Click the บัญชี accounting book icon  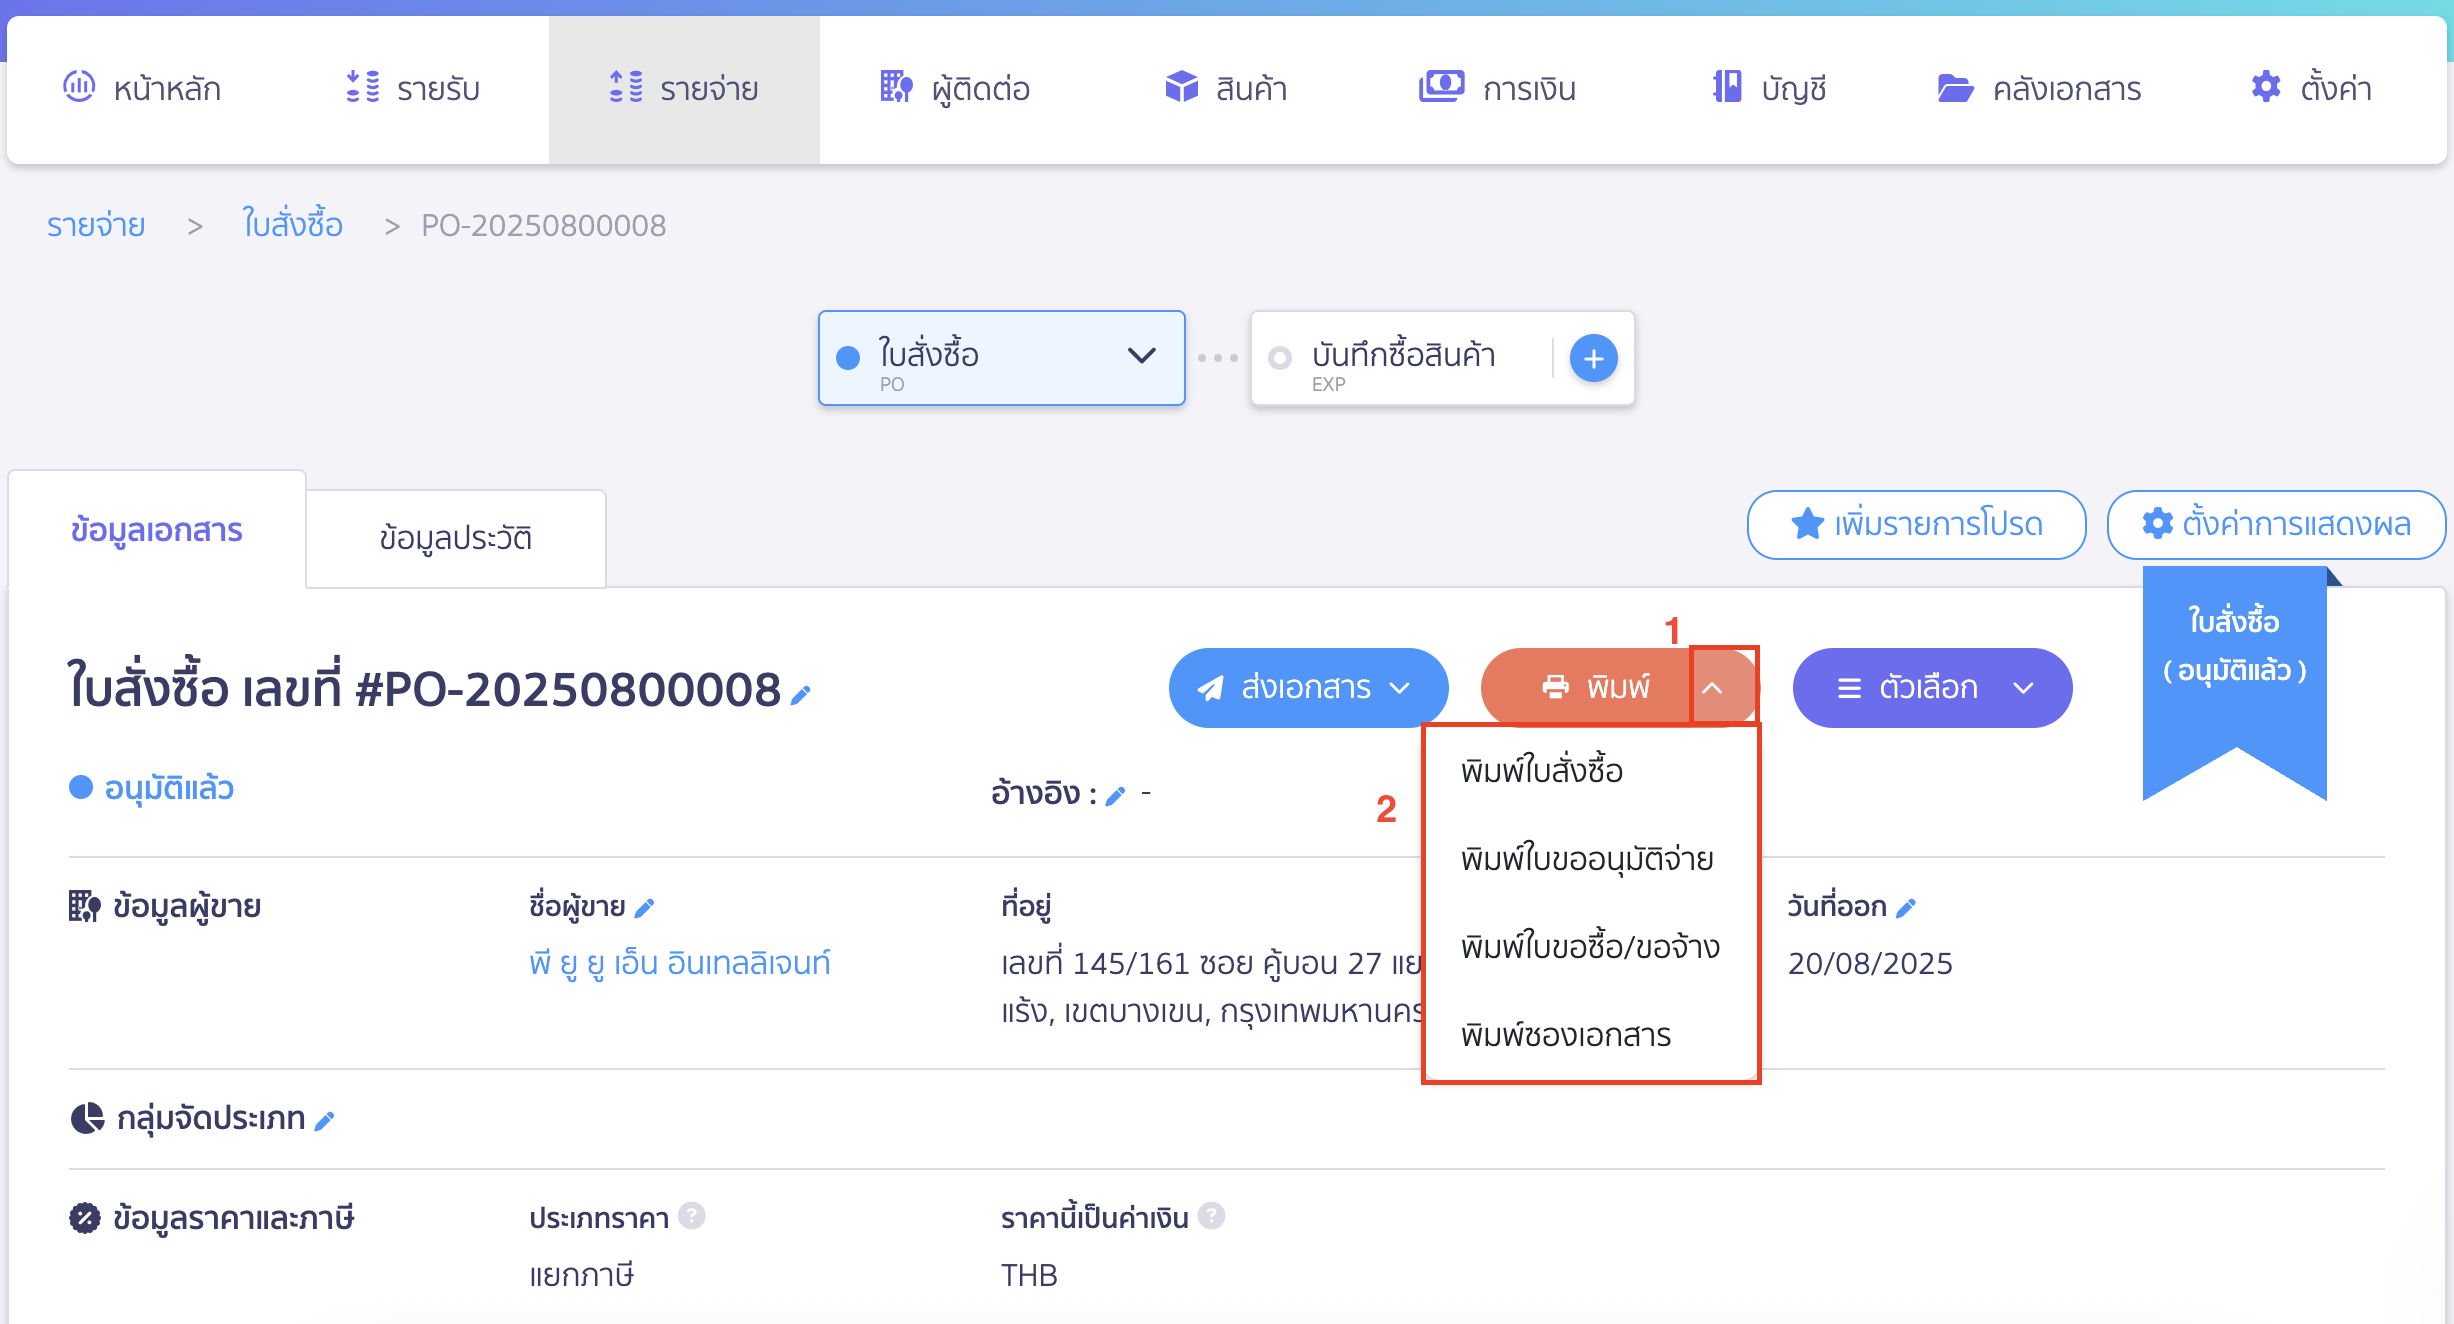tap(1727, 87)
